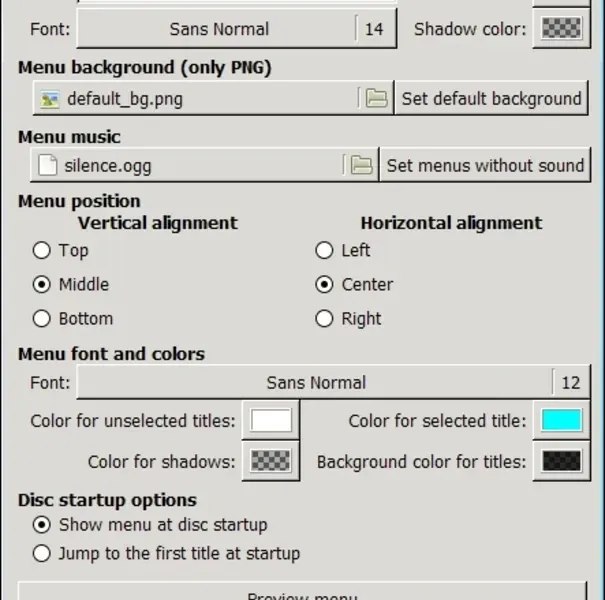Click the default_bg.png image file icon
The width and height of the screenshot is (605, 600).
point(50,98)
